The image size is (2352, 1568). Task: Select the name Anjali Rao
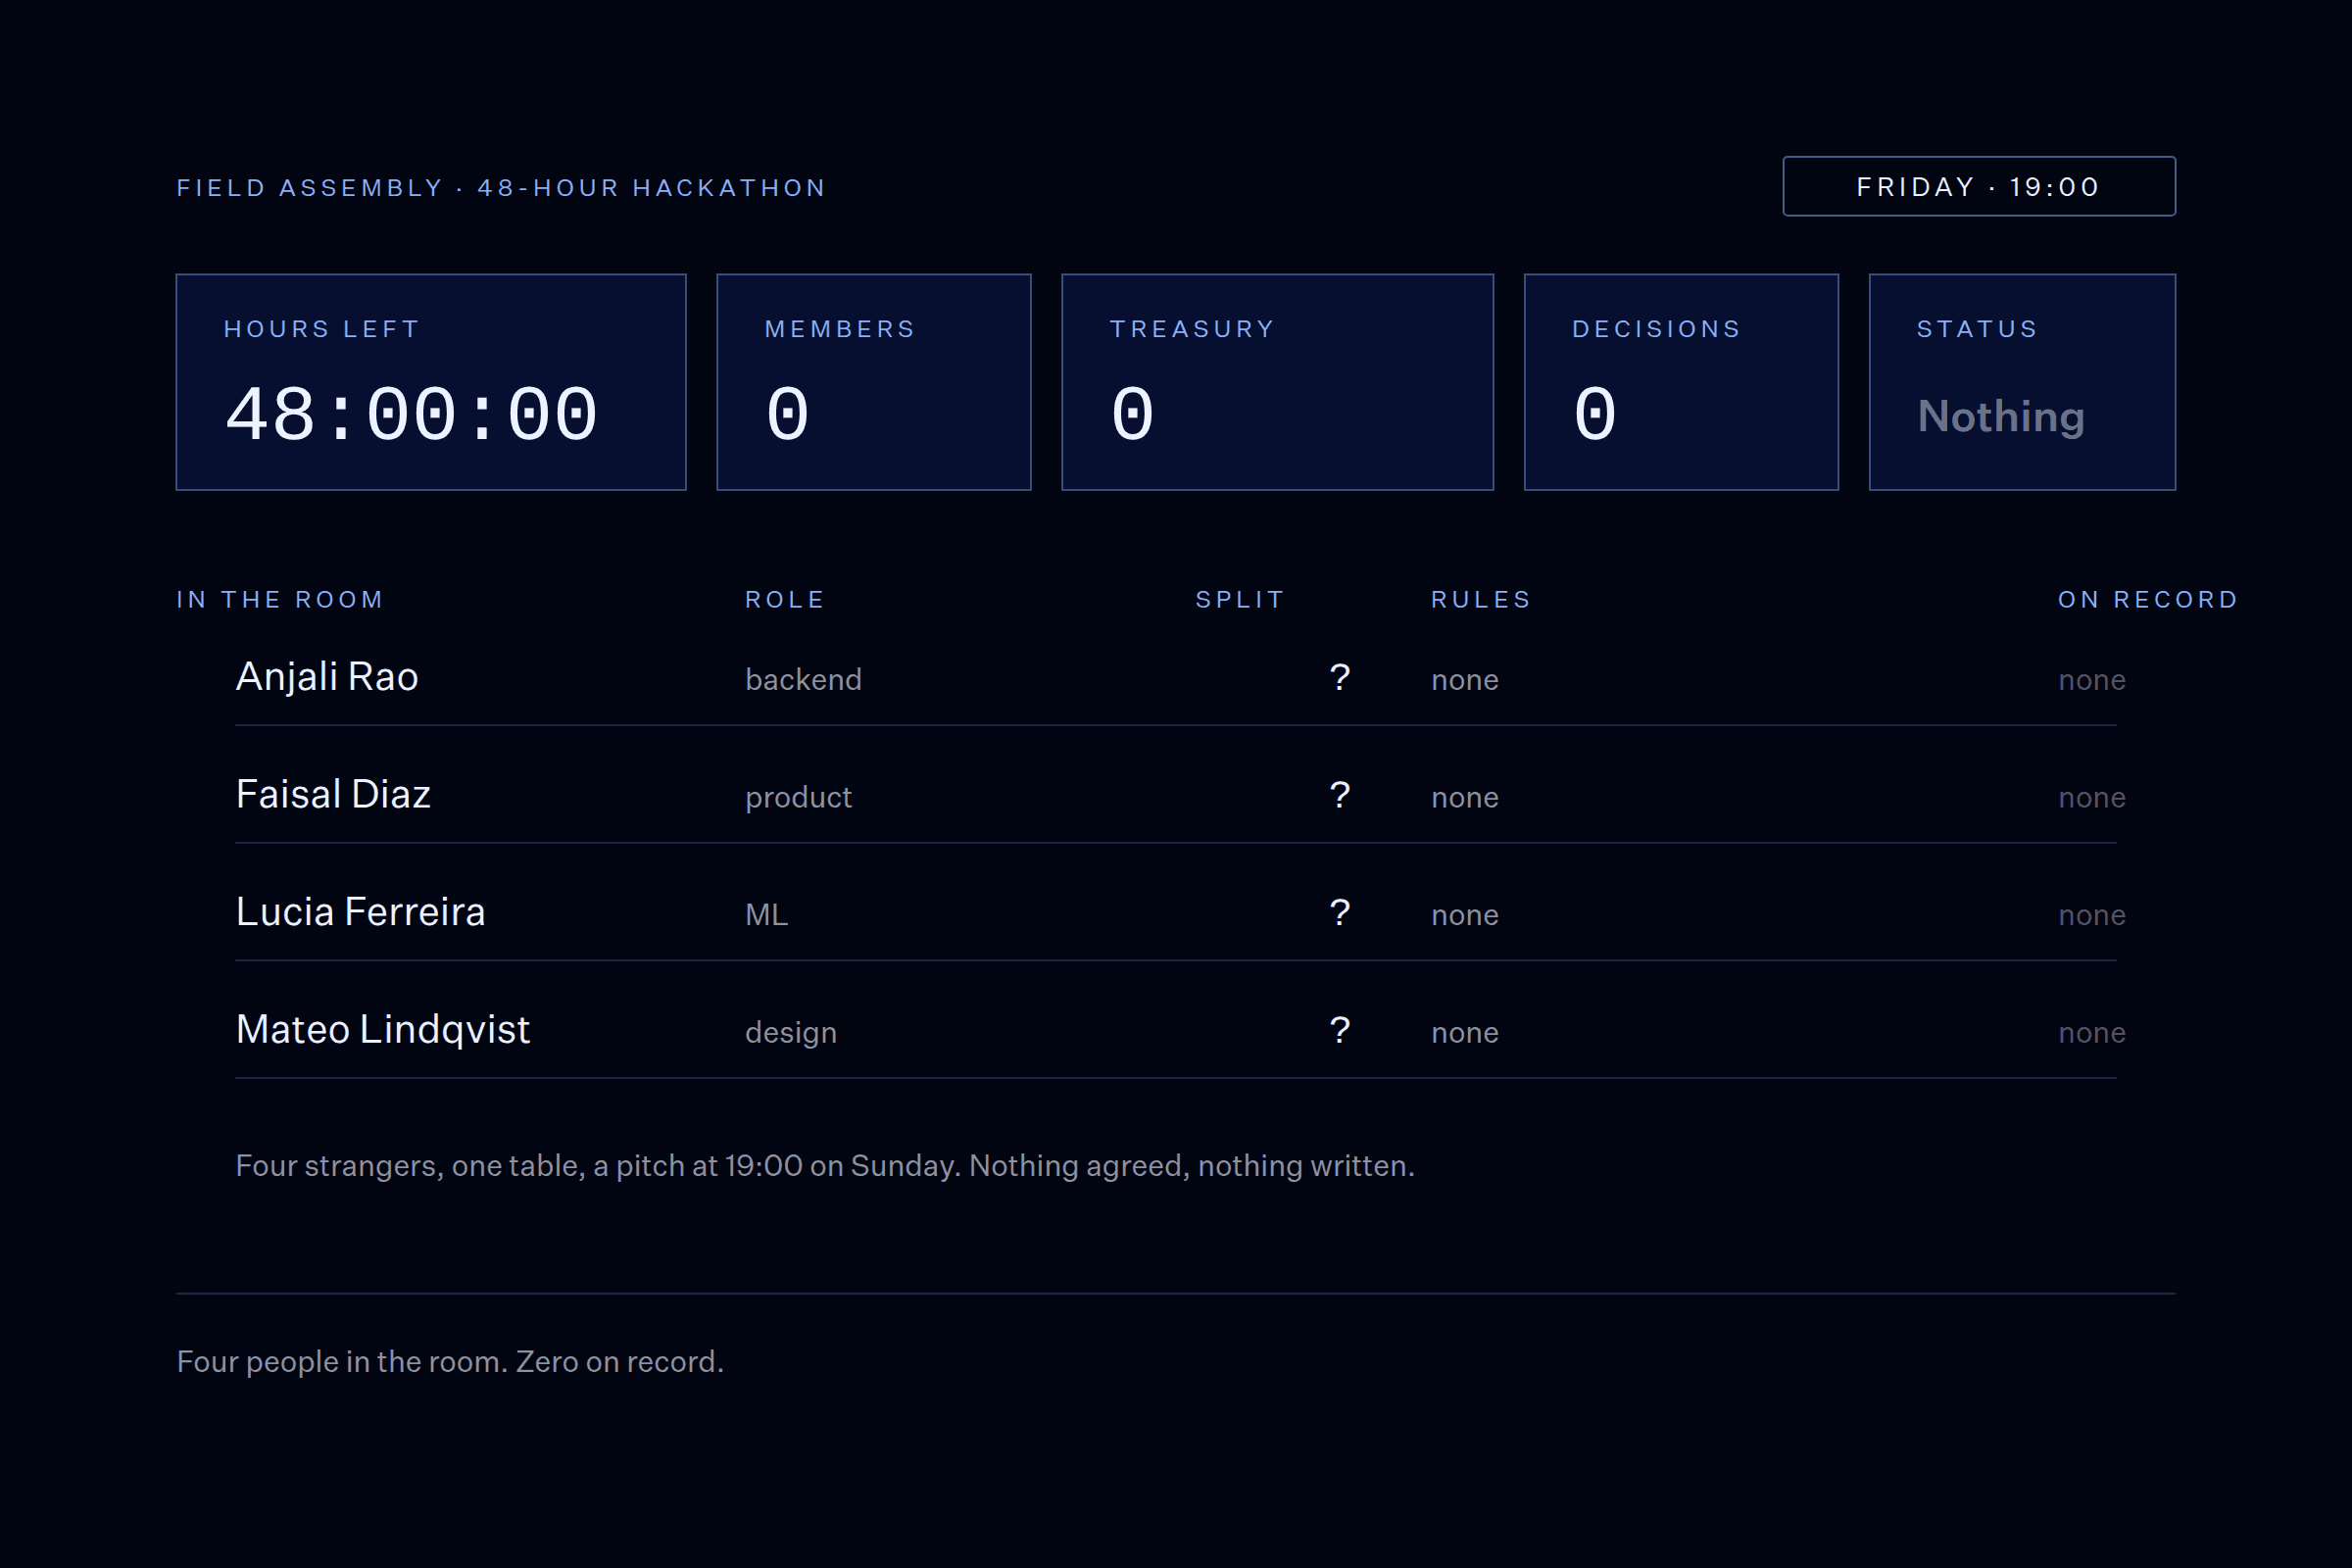(x=327, y=677)
